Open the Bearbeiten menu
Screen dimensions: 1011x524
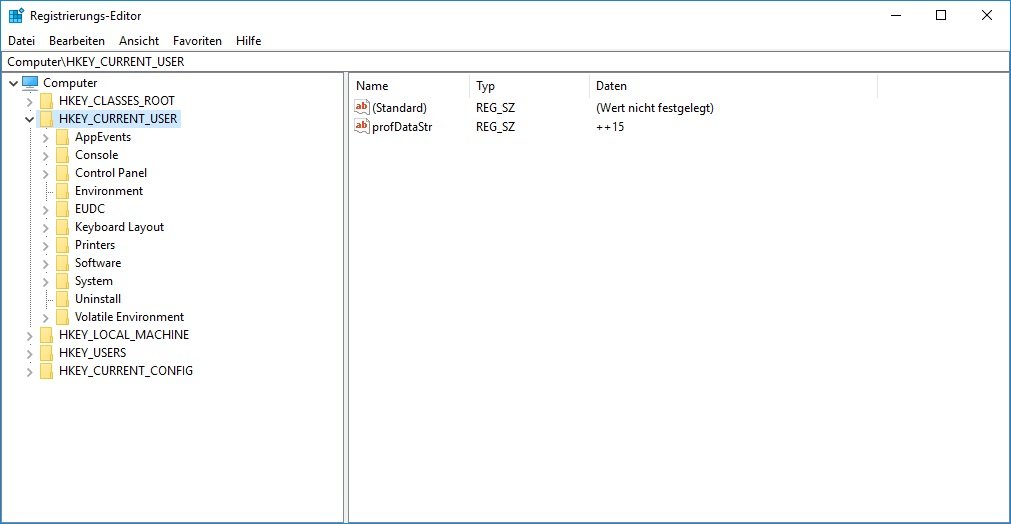coord(77,41)
